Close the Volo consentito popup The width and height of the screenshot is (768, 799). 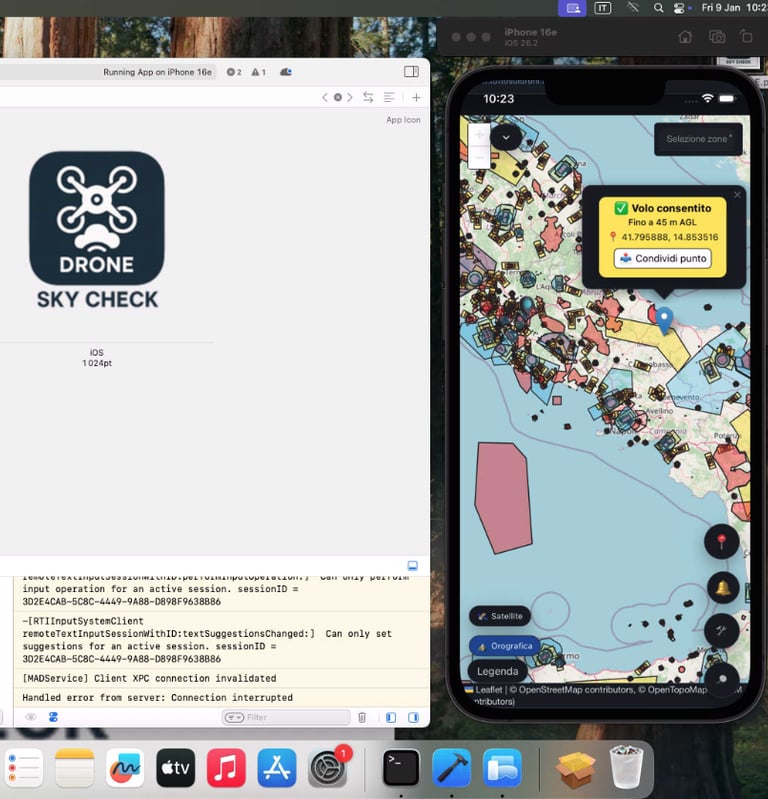point(737,195)
